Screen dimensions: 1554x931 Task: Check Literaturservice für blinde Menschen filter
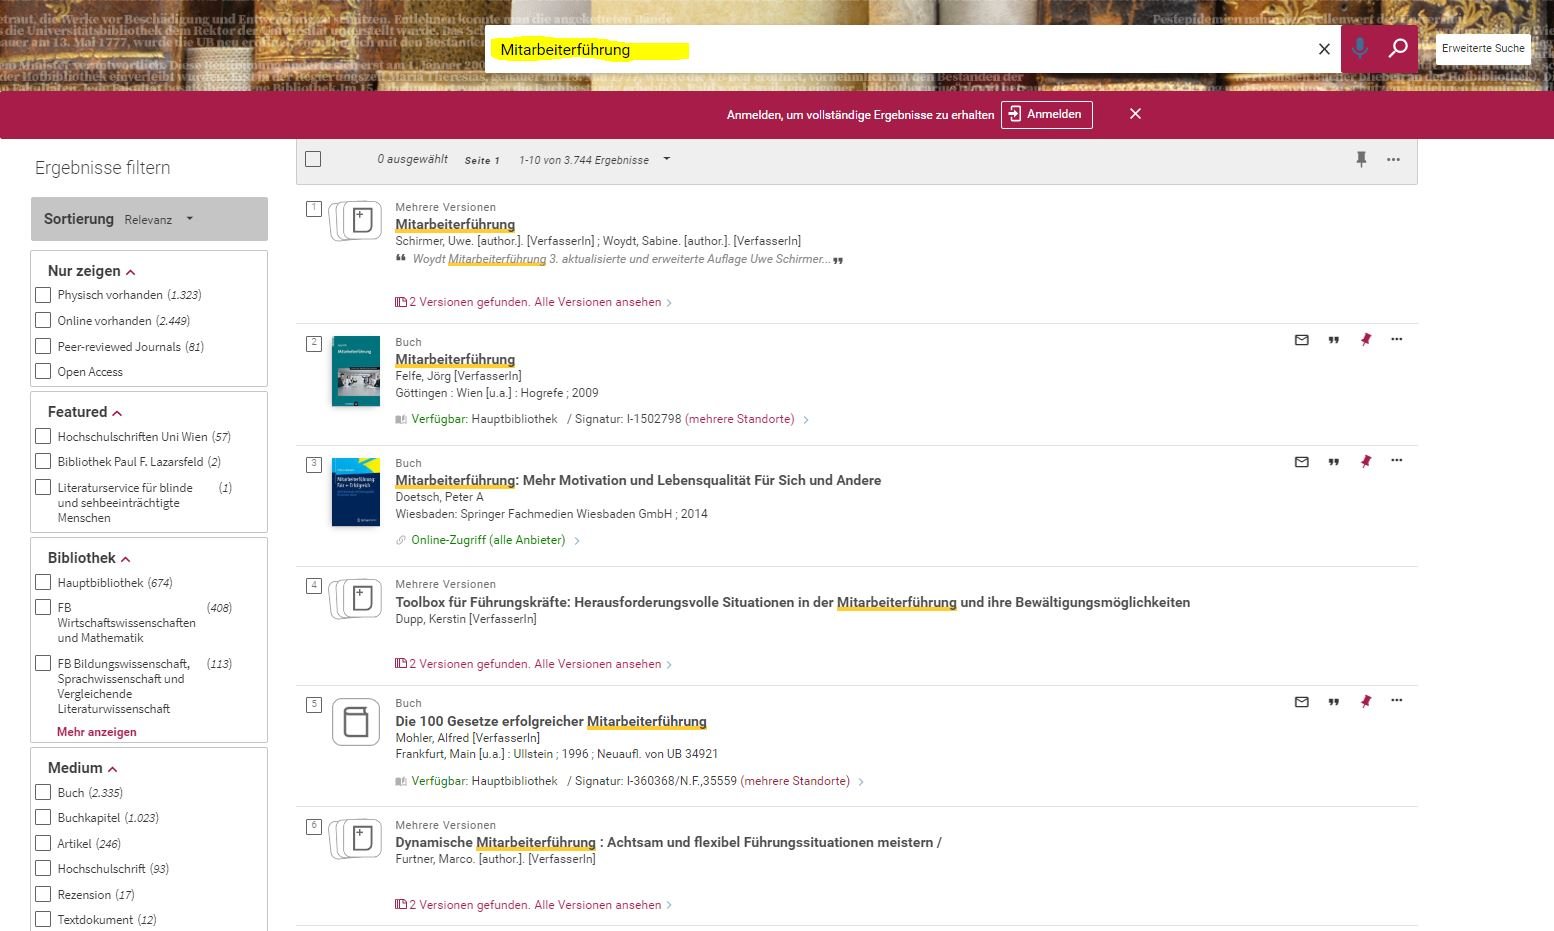point(43,487)
